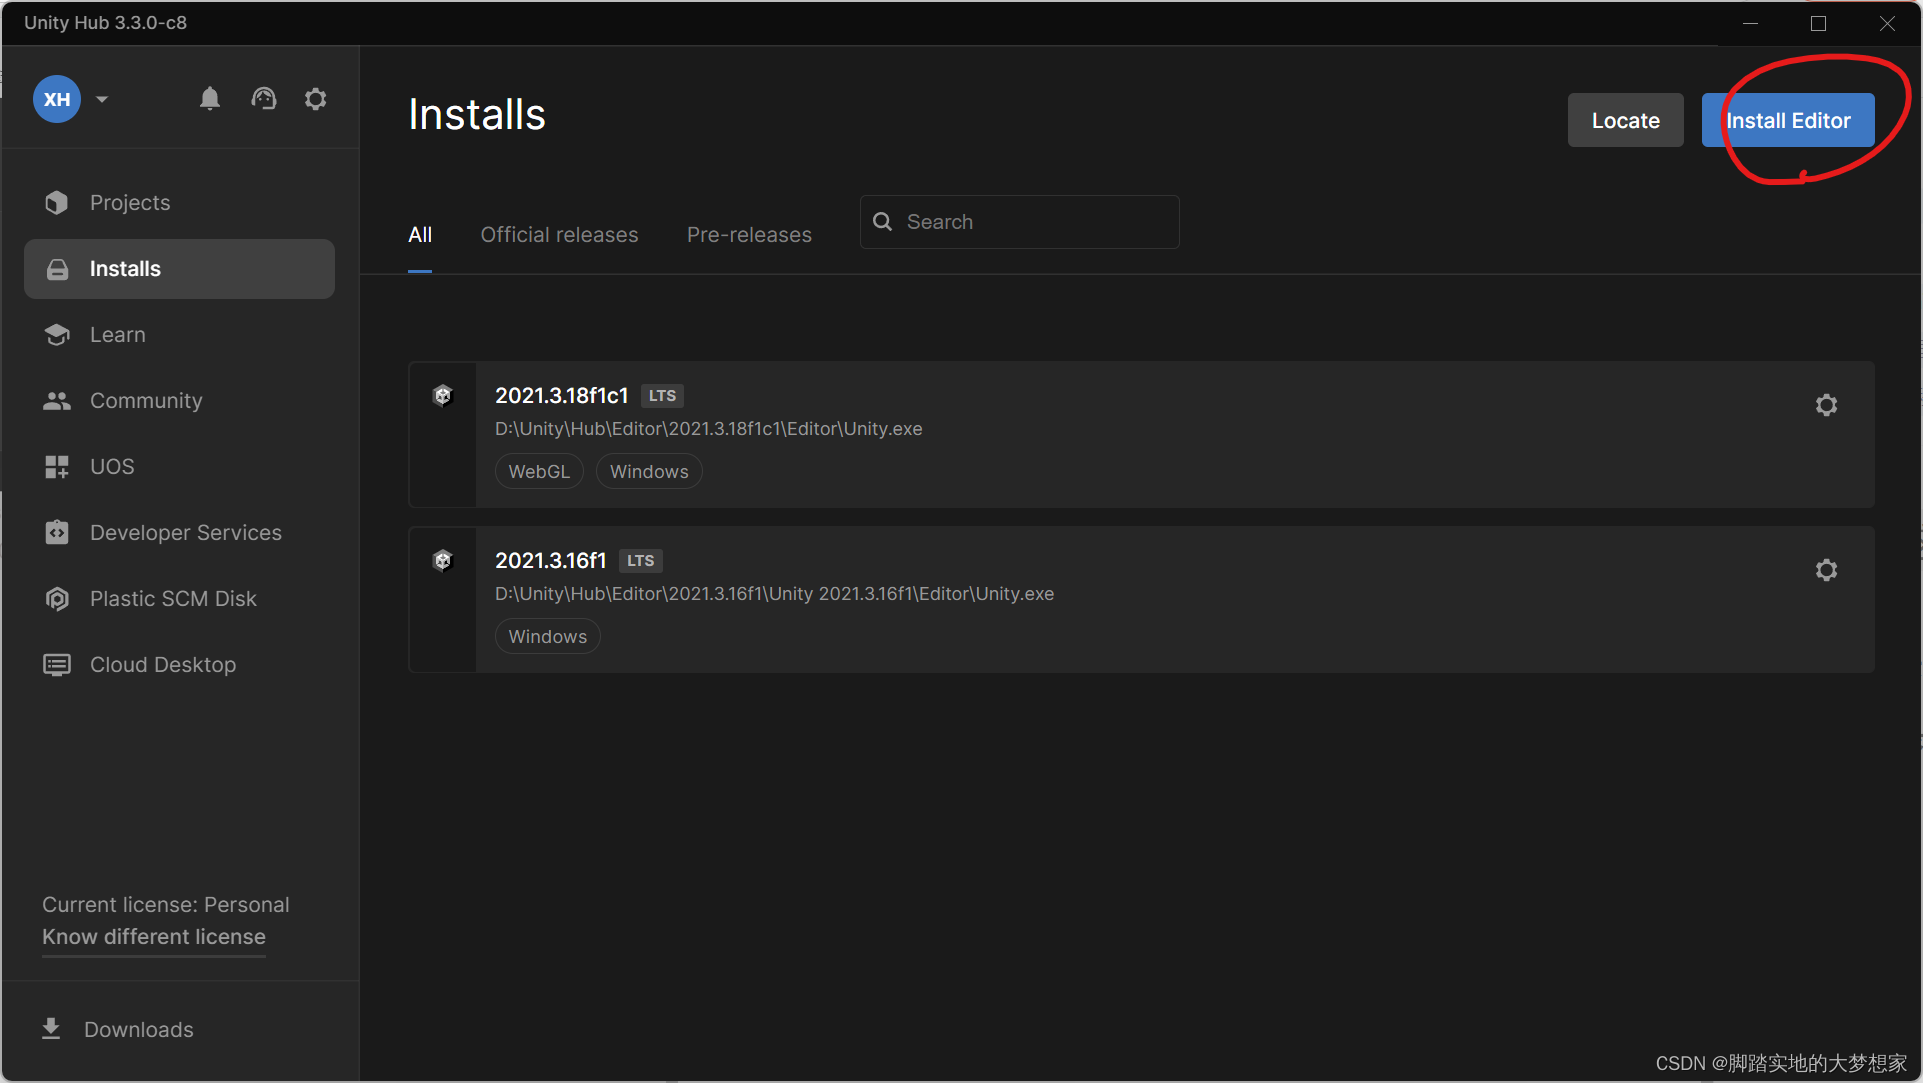Click the Know different license link
Viewport: 1923px width, 1083px height.
click(x=154, y=937)
